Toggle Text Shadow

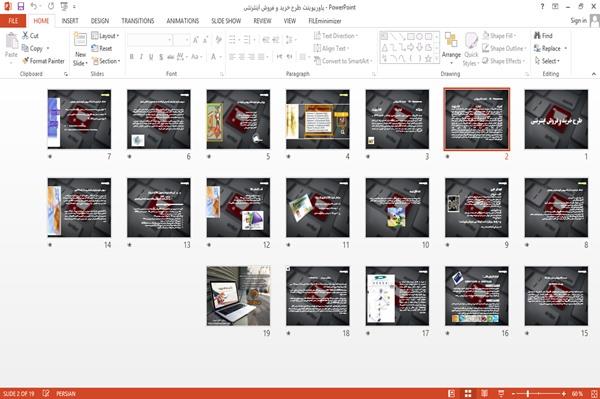click(x=161, y=57)
